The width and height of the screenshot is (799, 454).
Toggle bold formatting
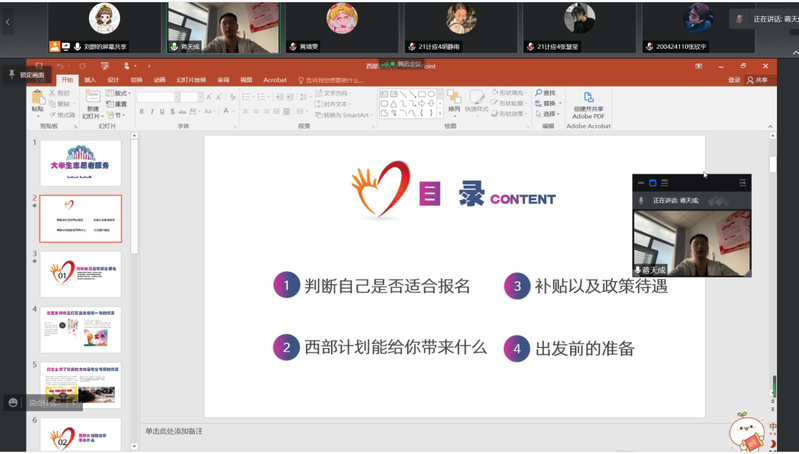pos(142,111)
